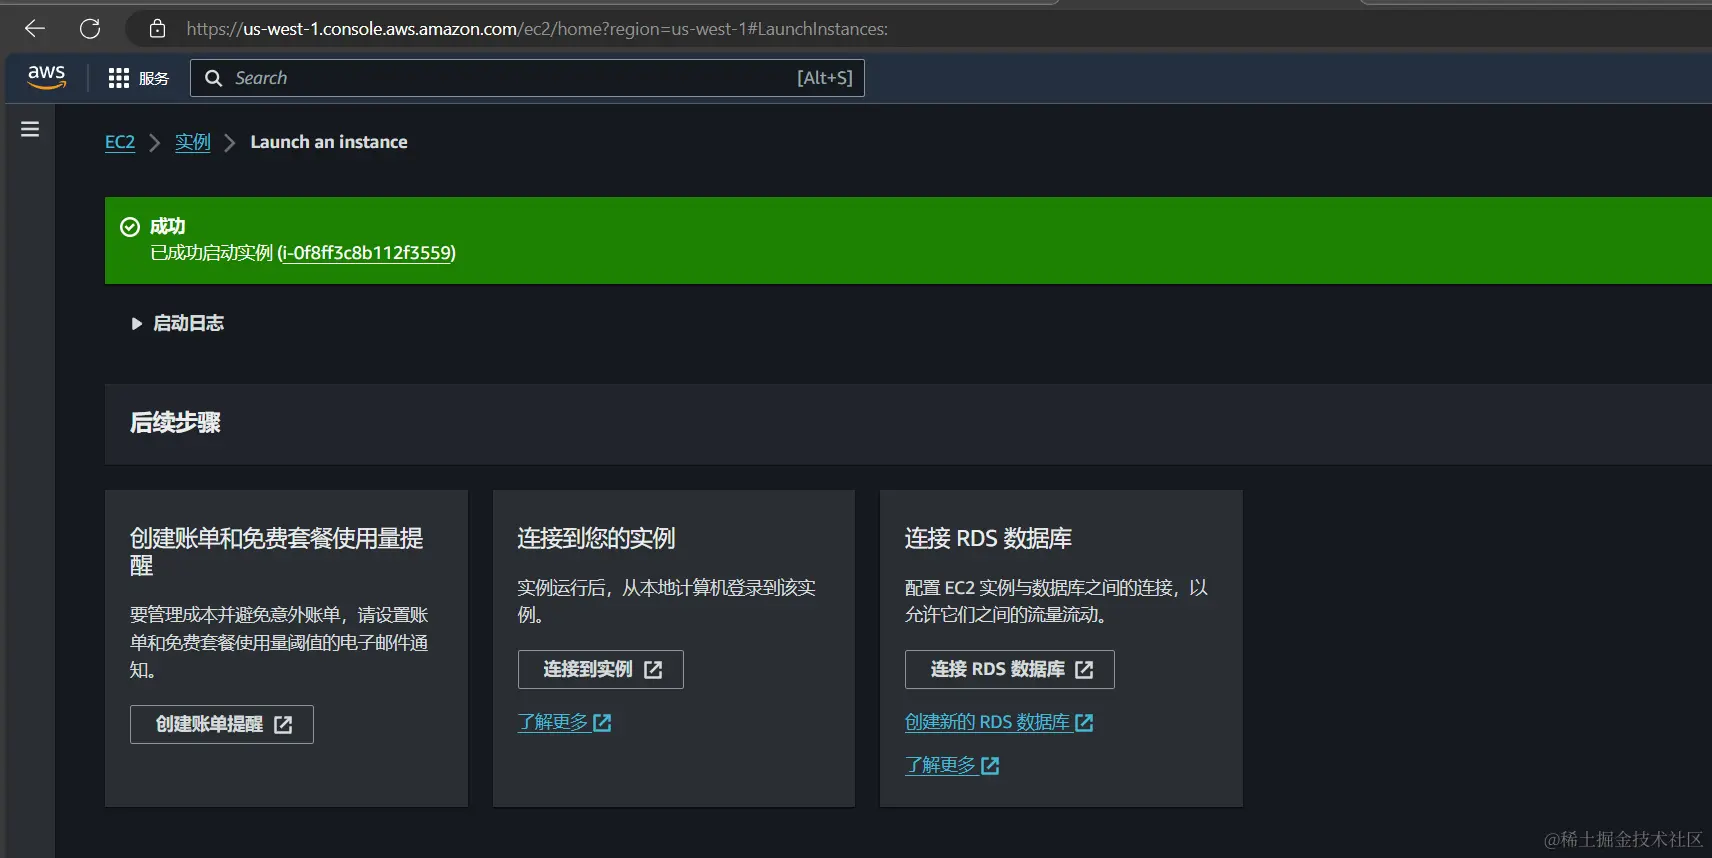
Task: Expand the 启动日志 section
Action: pyautogui.click(x=178, y=323)
